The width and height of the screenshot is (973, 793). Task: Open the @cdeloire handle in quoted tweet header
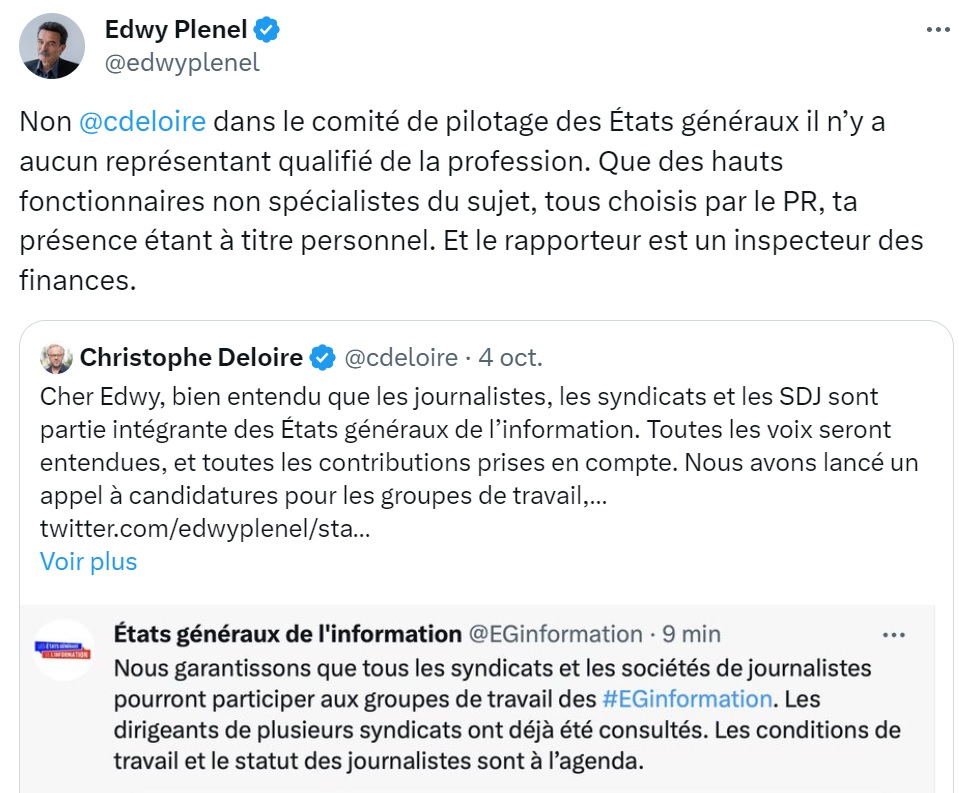tap(401, 357)
